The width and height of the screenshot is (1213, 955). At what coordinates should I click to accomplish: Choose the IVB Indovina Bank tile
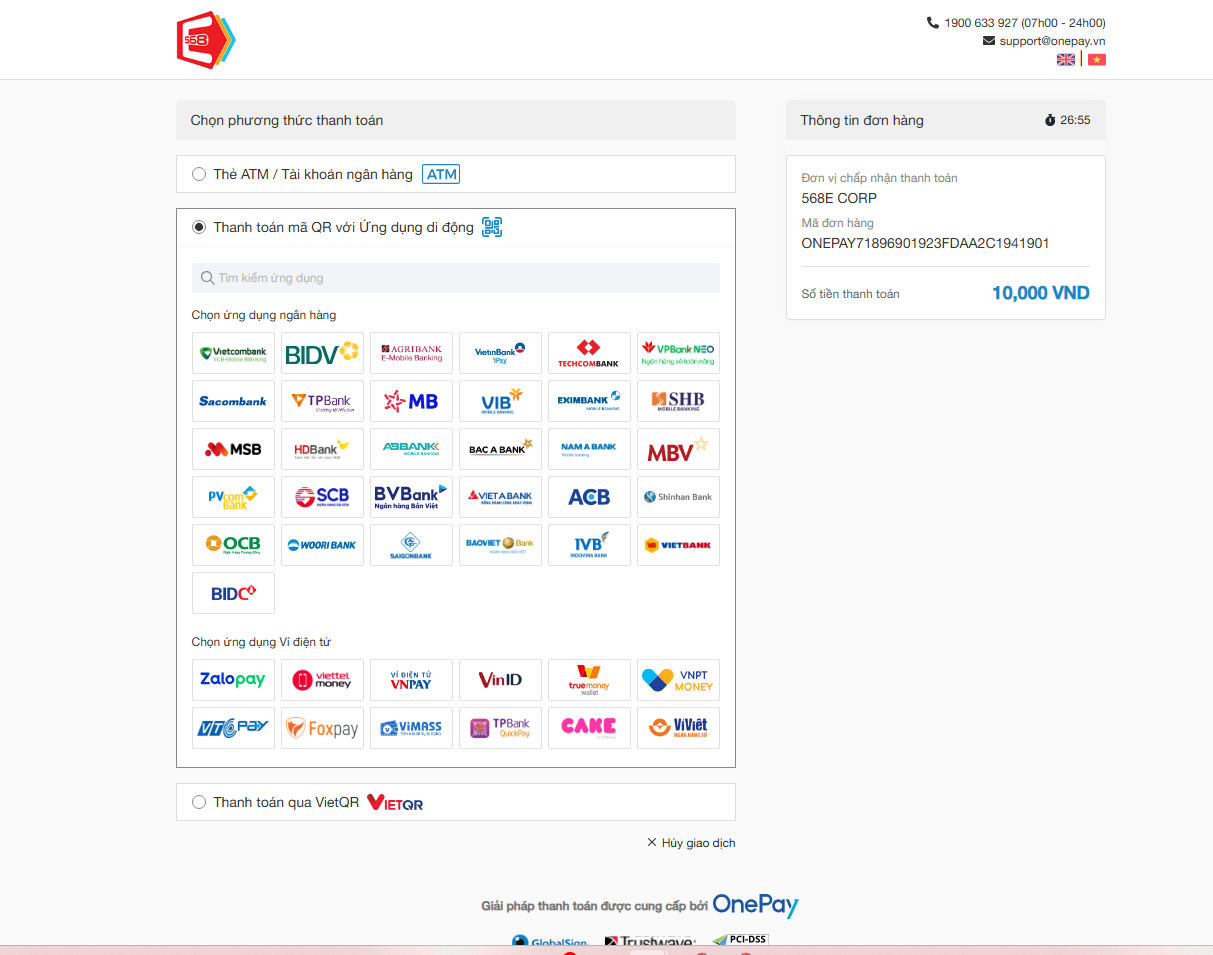[x=589, y=545]
